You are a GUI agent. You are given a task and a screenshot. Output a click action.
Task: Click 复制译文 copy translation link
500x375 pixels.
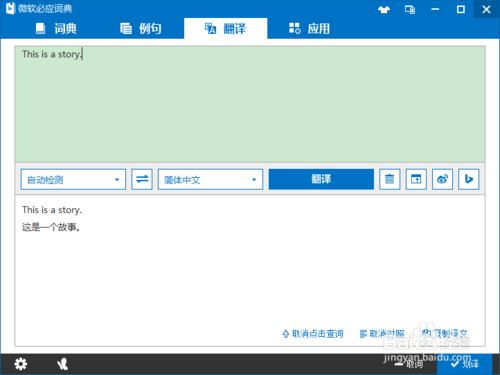(445, 333)
